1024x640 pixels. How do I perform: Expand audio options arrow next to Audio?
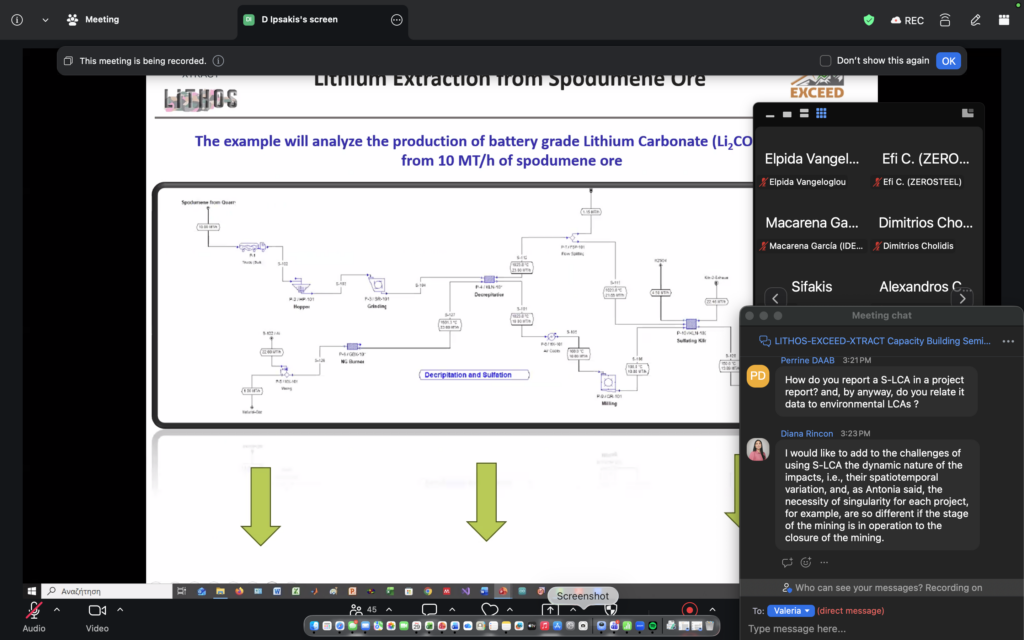57,609
